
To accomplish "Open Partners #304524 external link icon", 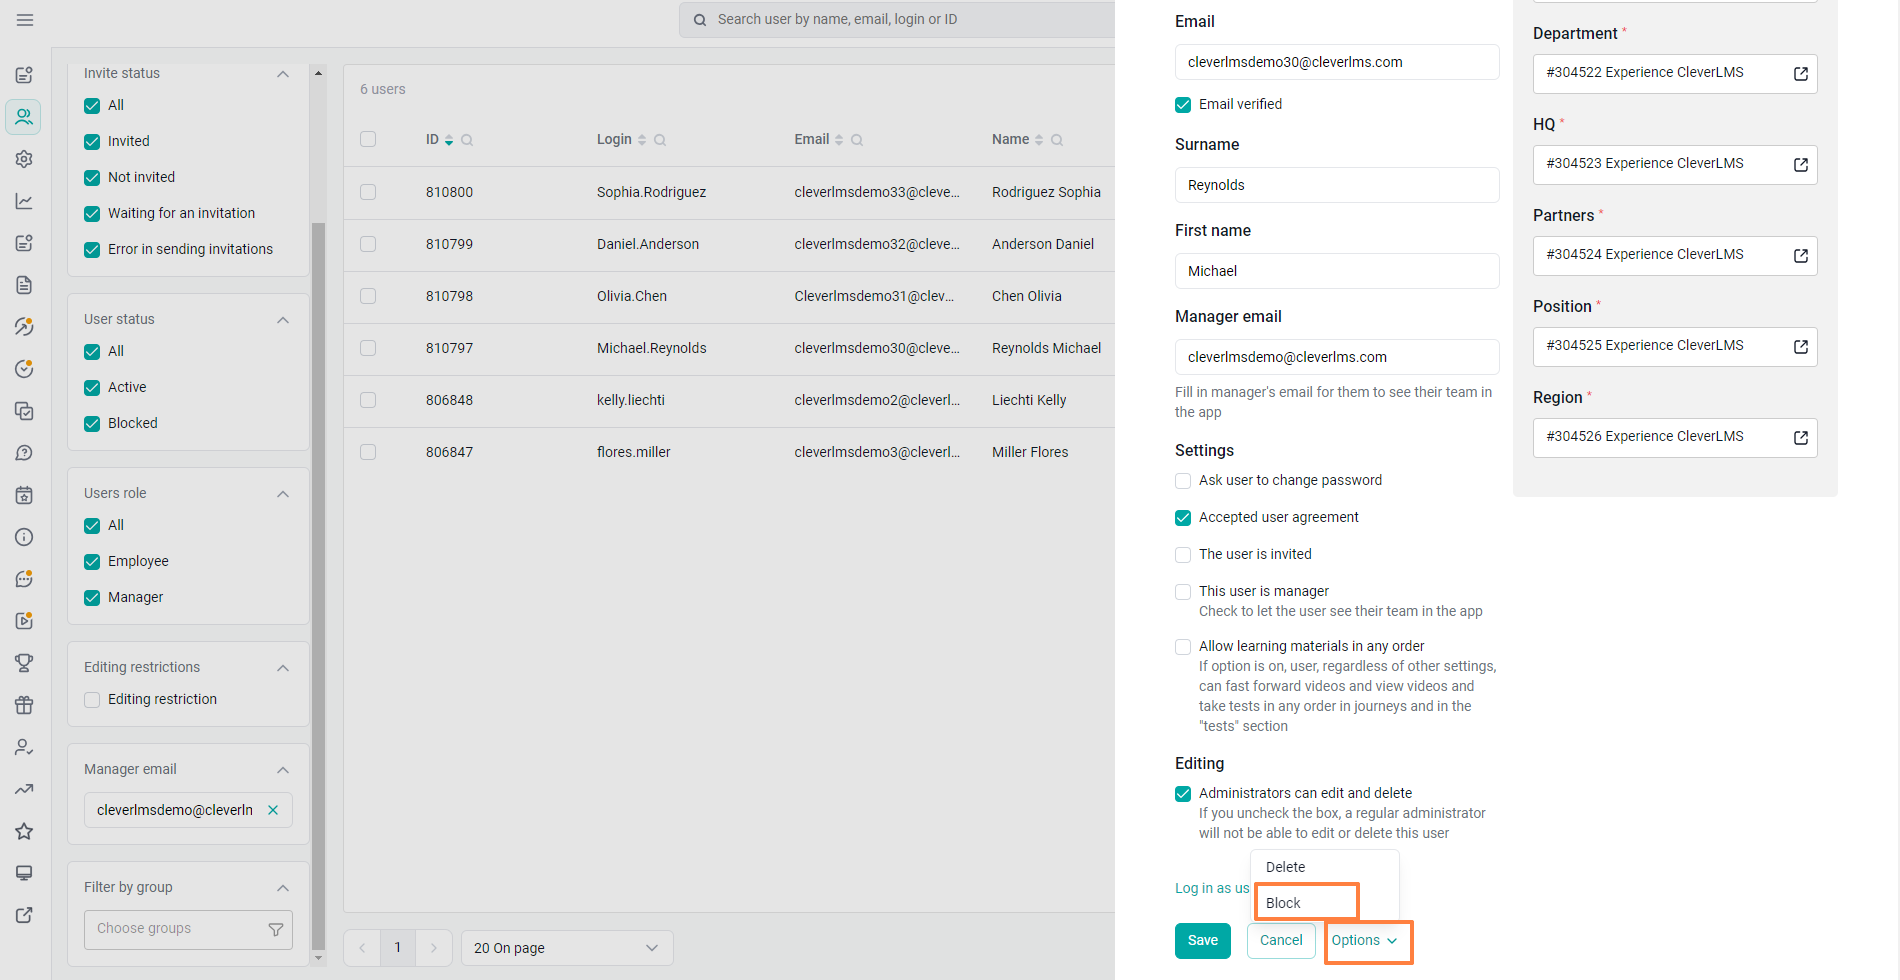I will tap(1800, 256).
